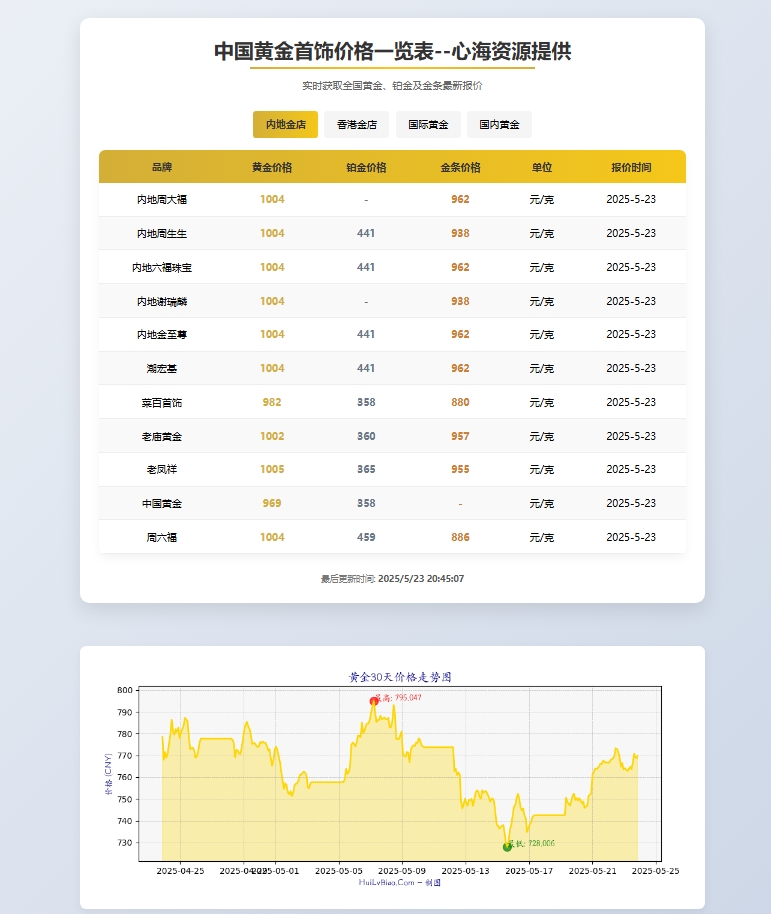This screenshot has height=914, width=771.
Task: Click platinum price 459 for 周六福
Action: point(366,537)
